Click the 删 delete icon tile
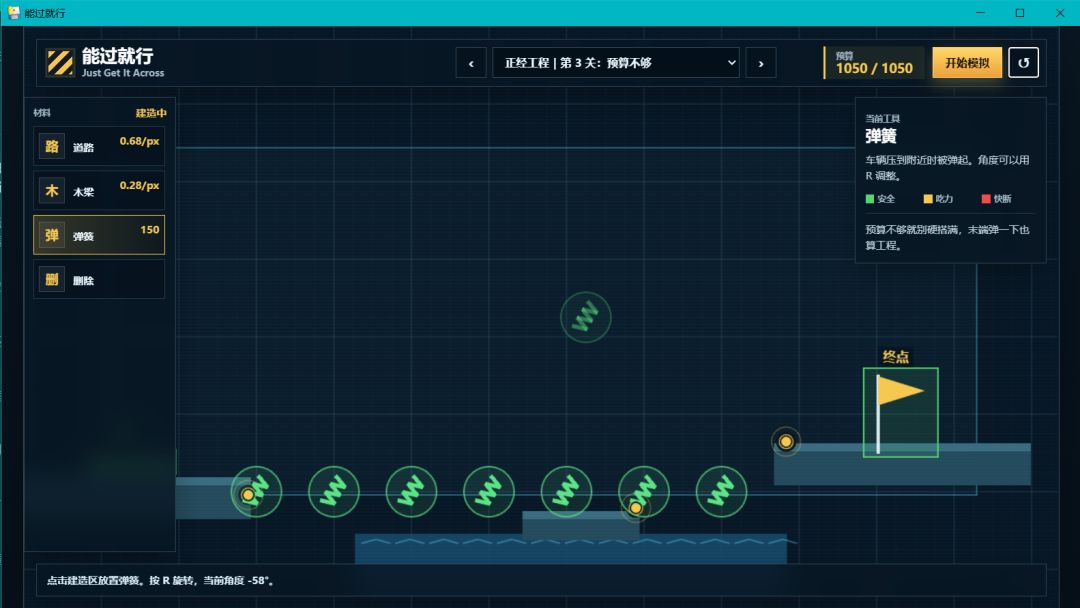This screenshot has height=608, width=1080. (52, 279)
